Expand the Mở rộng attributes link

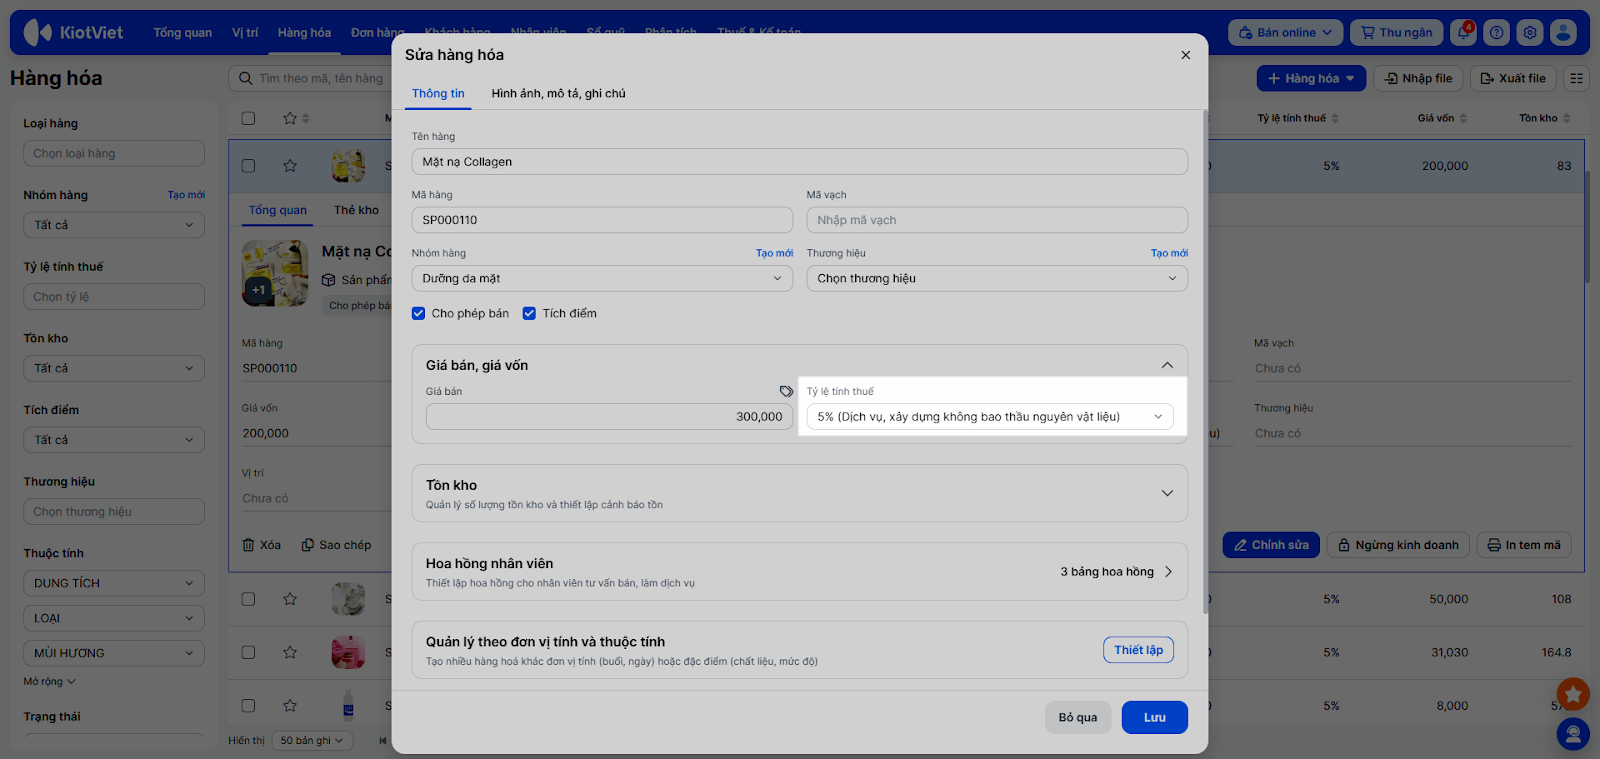coord(49,682)
